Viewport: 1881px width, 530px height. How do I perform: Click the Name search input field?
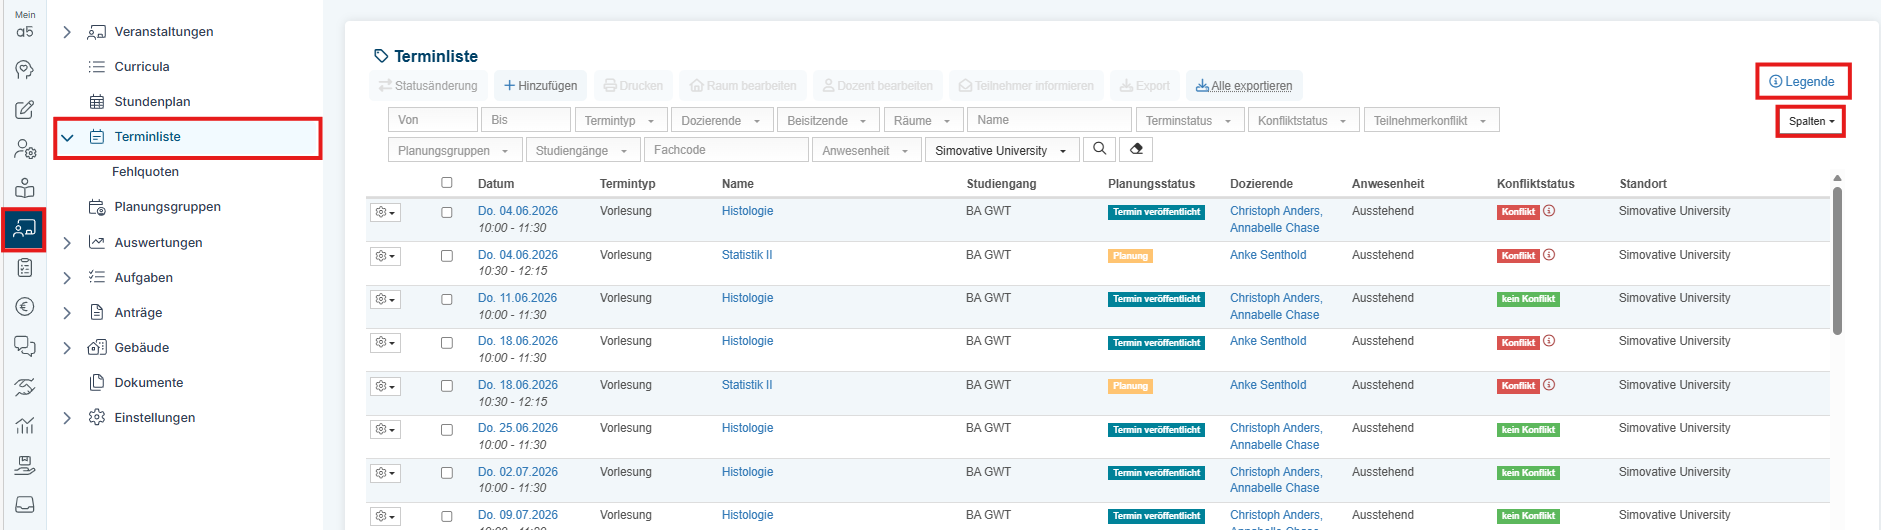pos(1049,120)
